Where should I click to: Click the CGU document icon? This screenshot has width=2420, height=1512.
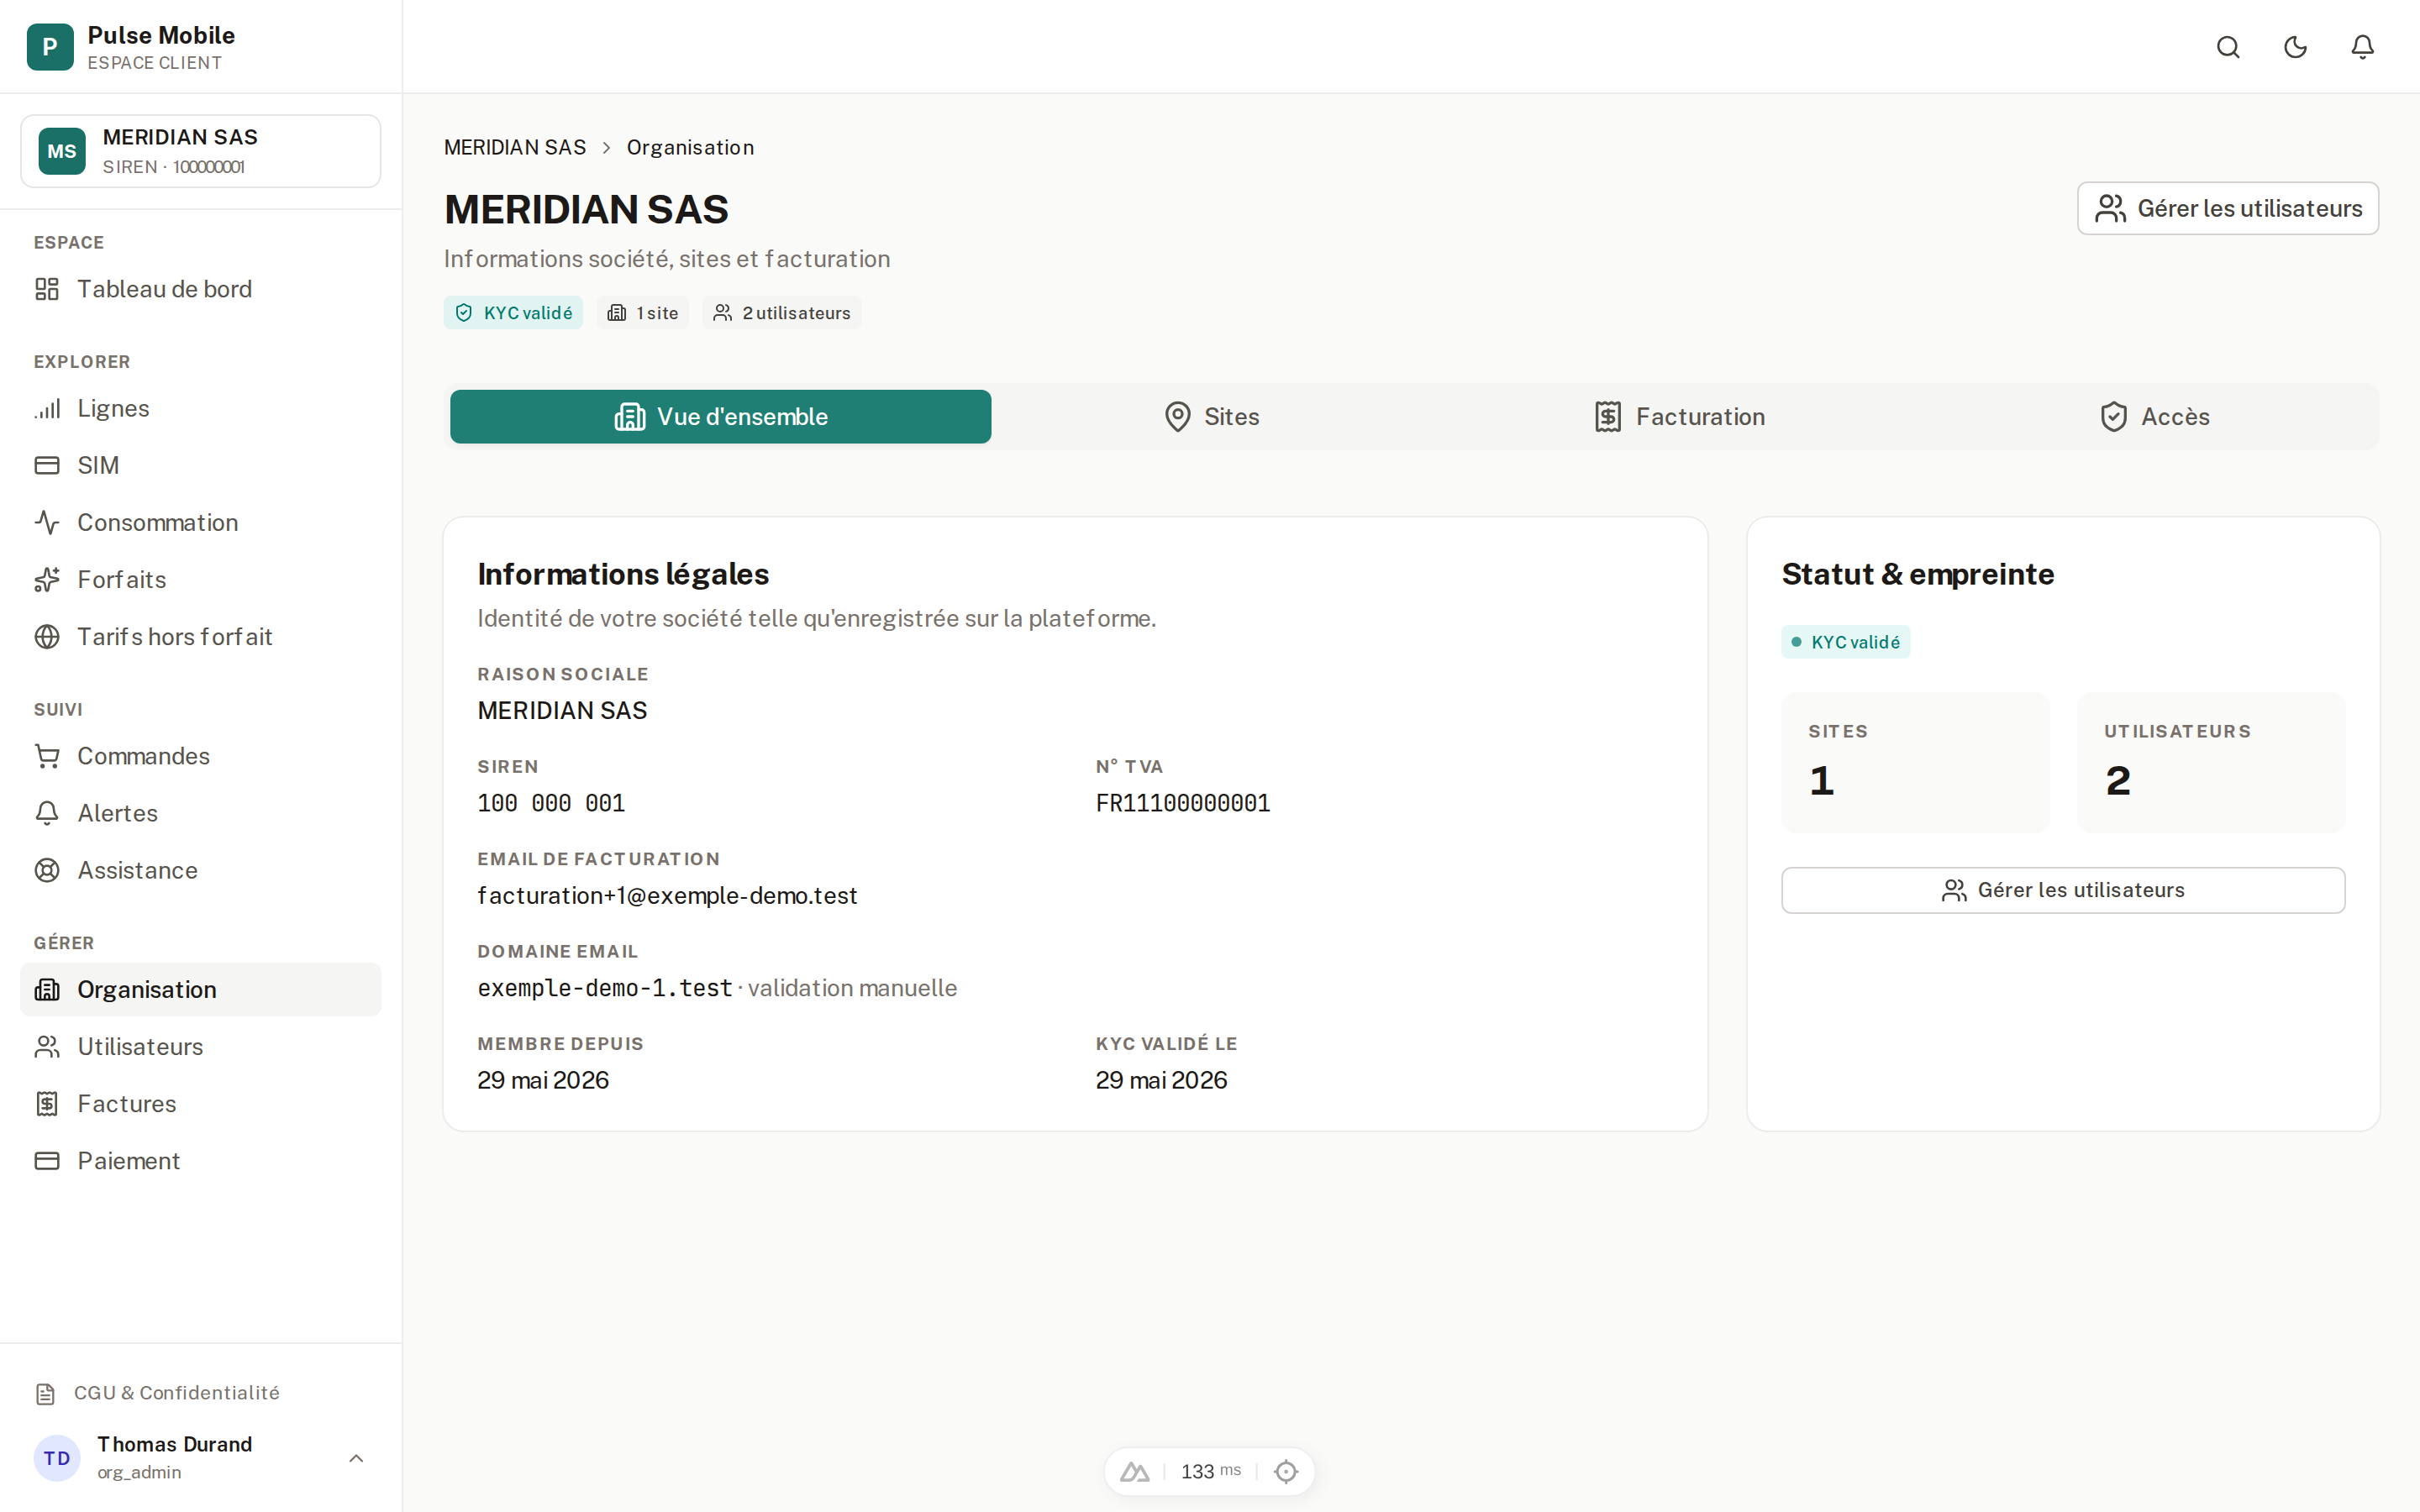tap(45, 1393)
